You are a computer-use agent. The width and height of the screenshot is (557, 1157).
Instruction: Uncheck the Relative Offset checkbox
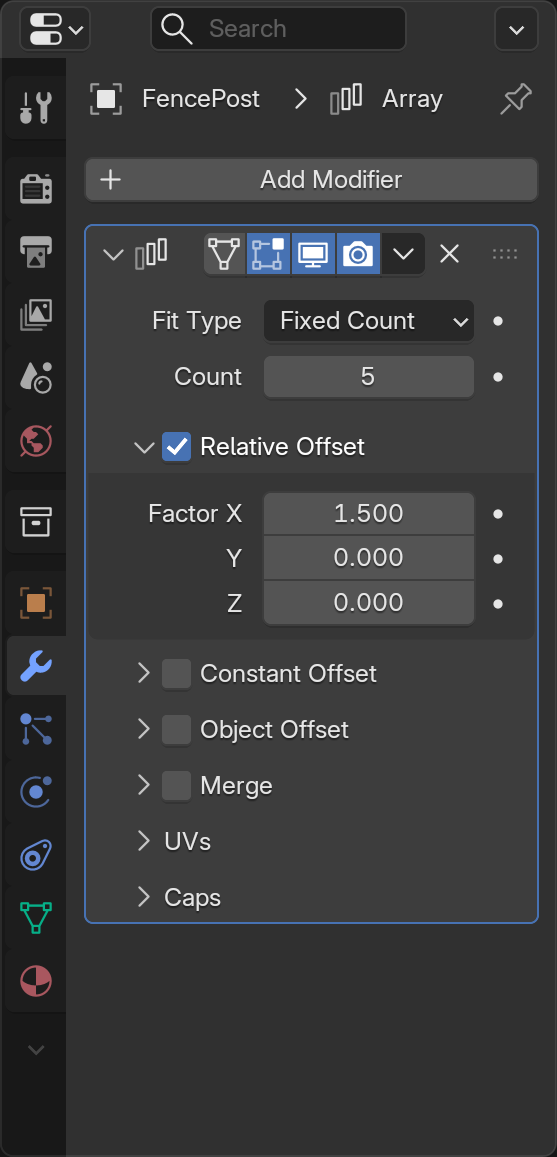pyautogui.click(x=176, y=446)
